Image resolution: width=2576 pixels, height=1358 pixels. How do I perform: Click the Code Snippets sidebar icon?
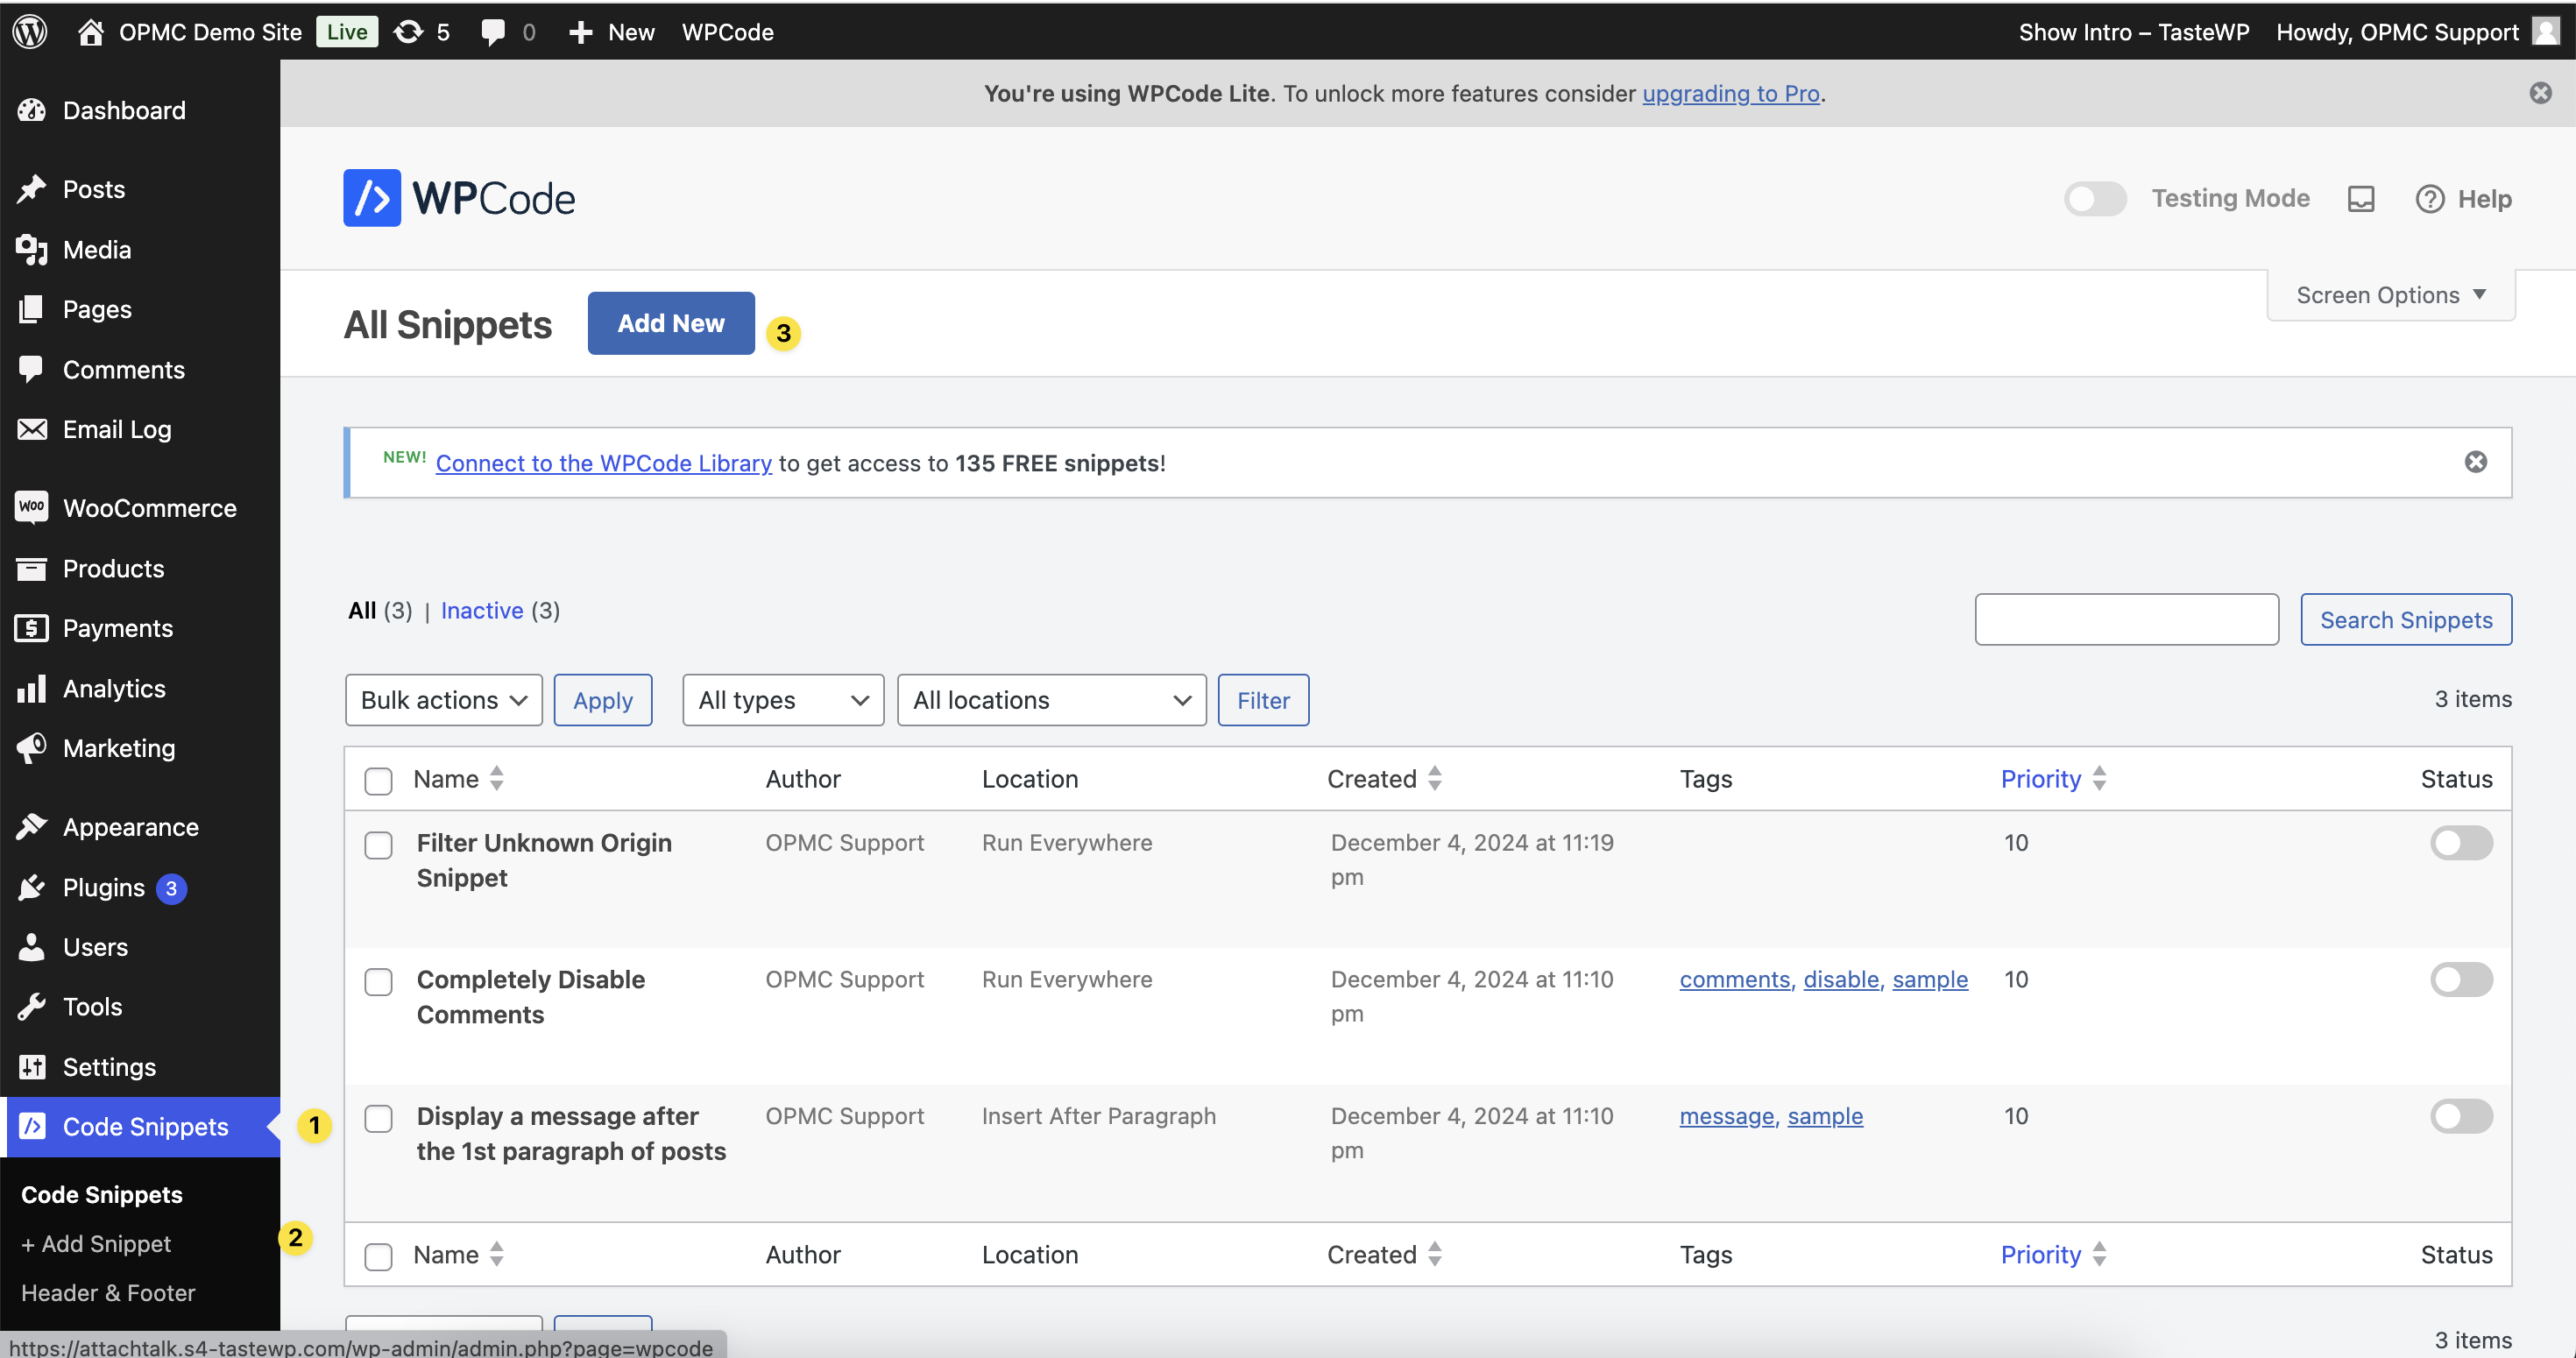tap(32, 1126)
